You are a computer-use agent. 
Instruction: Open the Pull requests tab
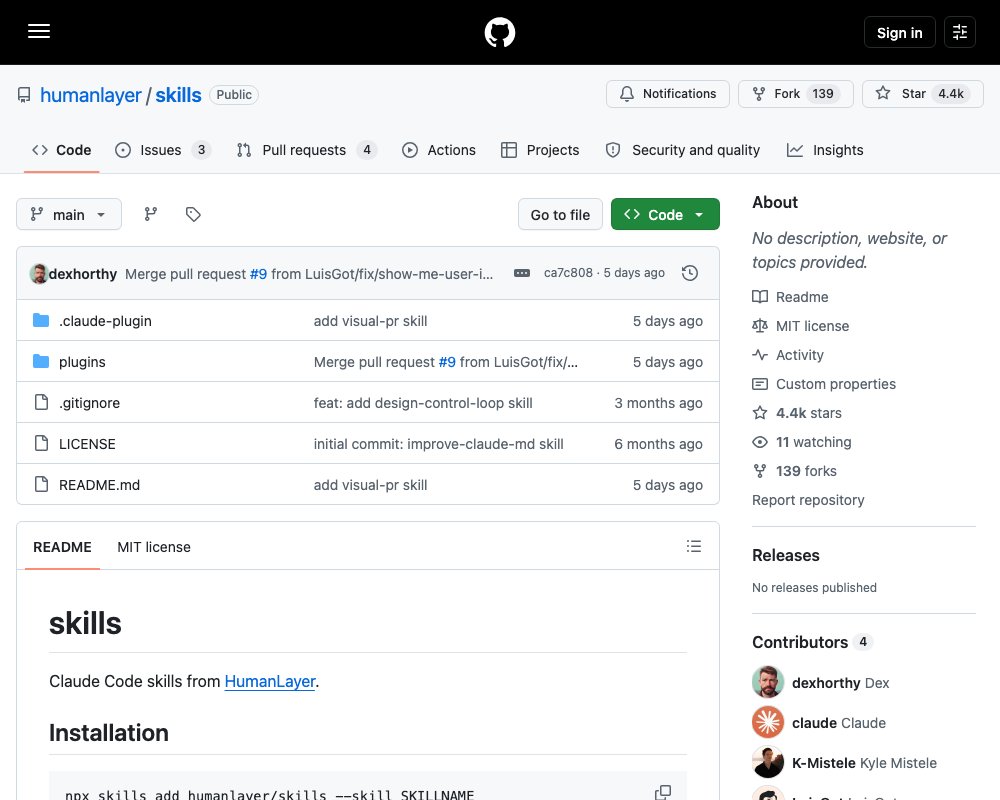pyautogui.click(x=307, y=150)
